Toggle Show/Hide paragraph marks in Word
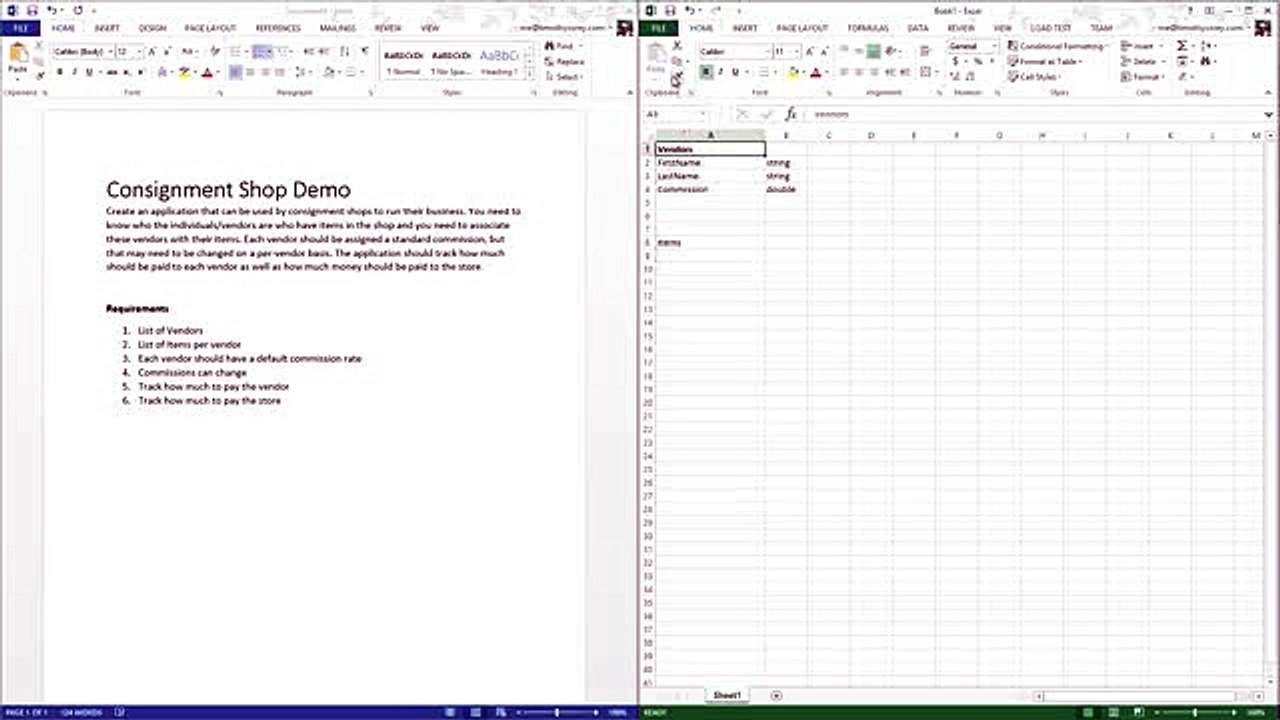The height and width of the screenshot is (720, 1280). pyautogui.click(x=364, y=51)
